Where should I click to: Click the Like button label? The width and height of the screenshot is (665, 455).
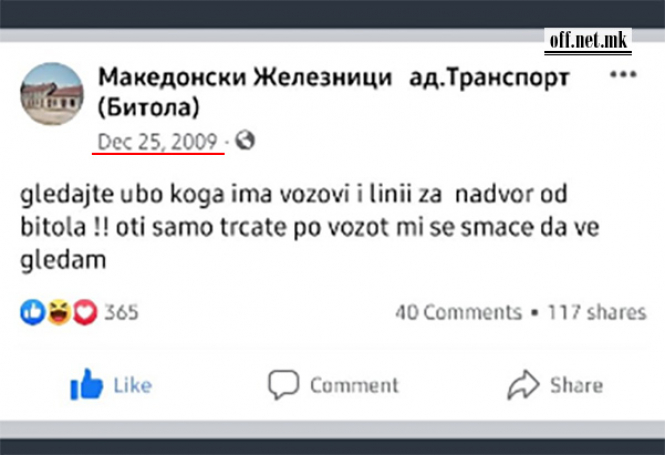click(132, 385)
